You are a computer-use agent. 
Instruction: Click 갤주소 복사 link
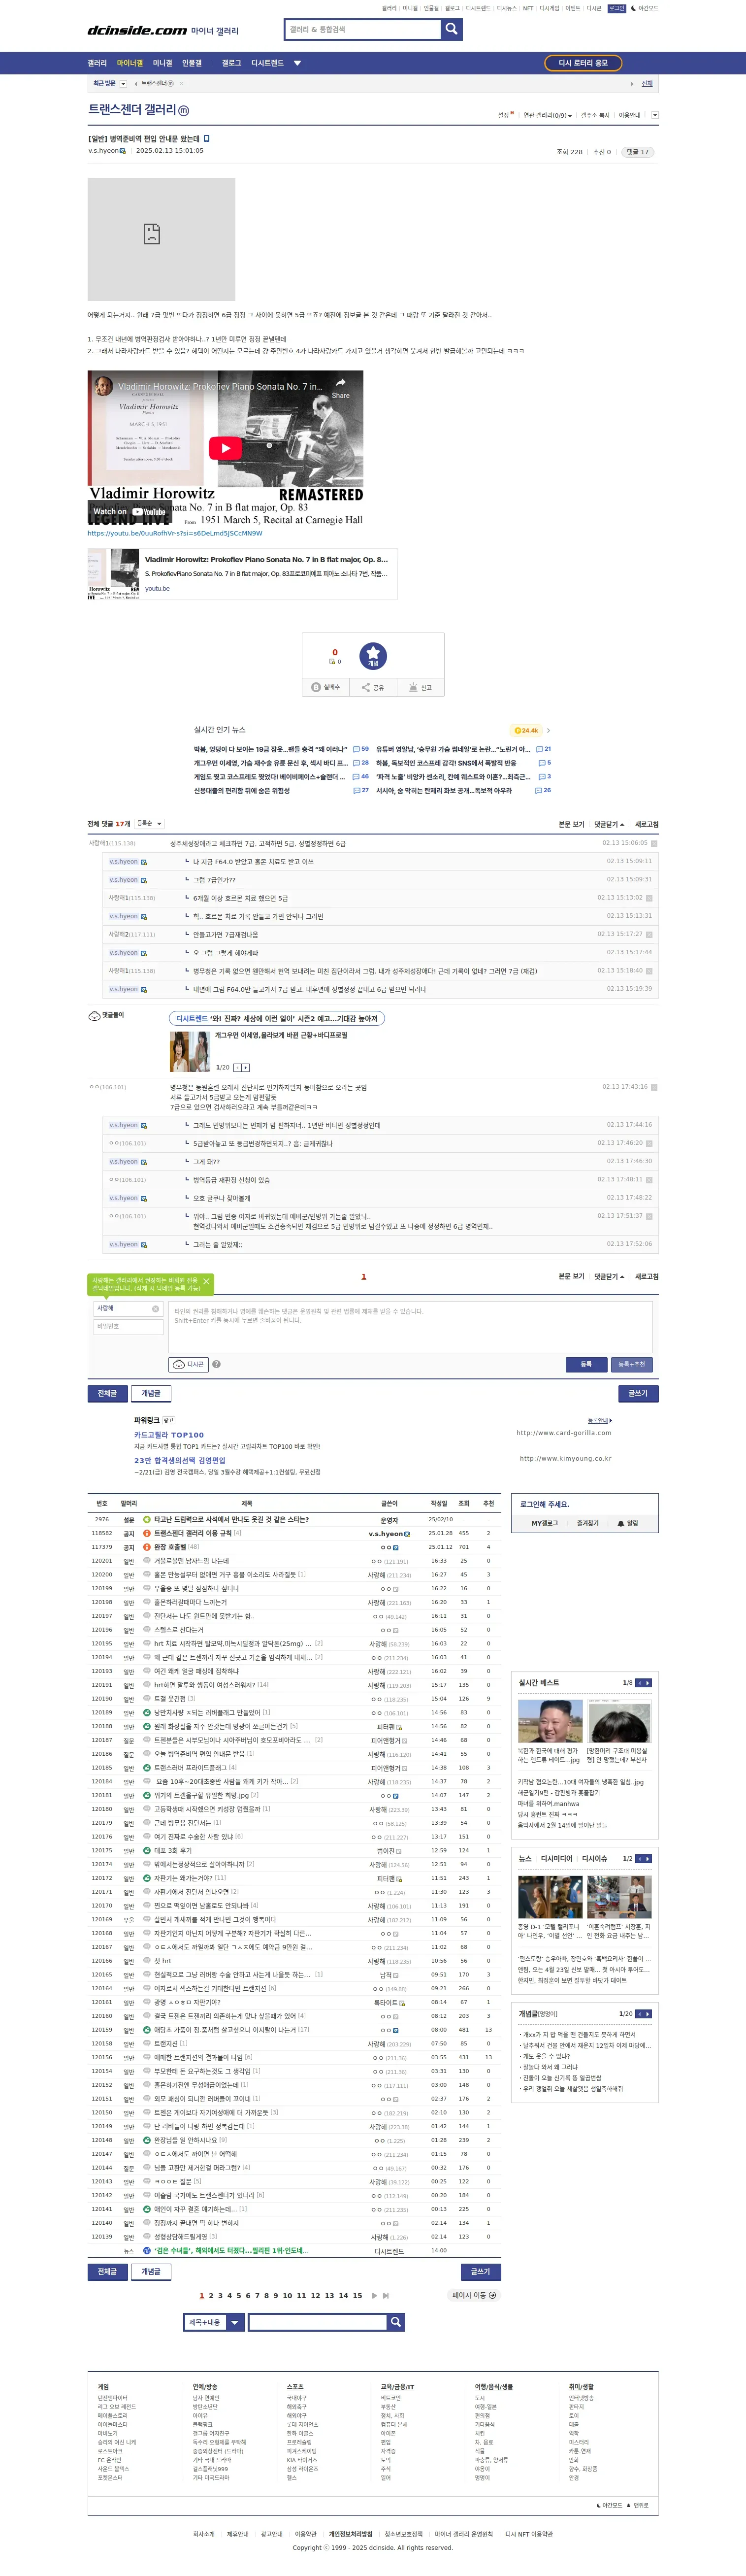point(595,115)
